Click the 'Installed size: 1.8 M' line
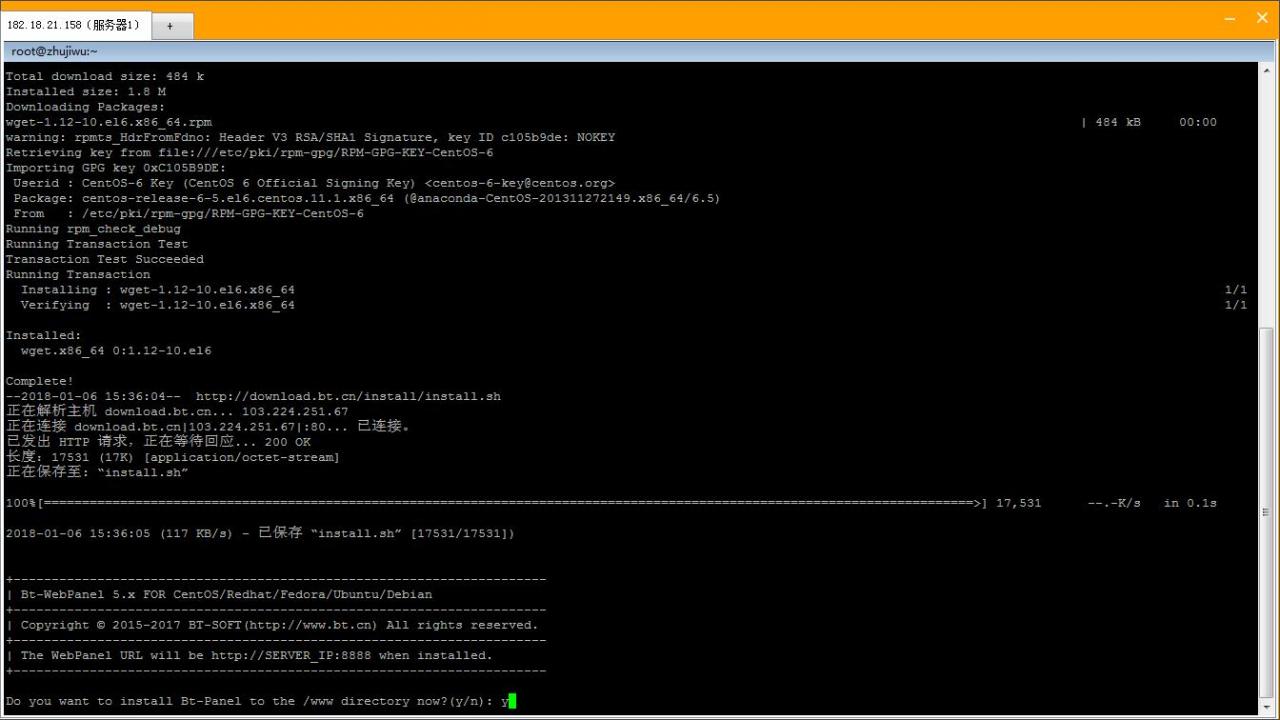This screenshot has width=1280, height=720. click(86, 91)
